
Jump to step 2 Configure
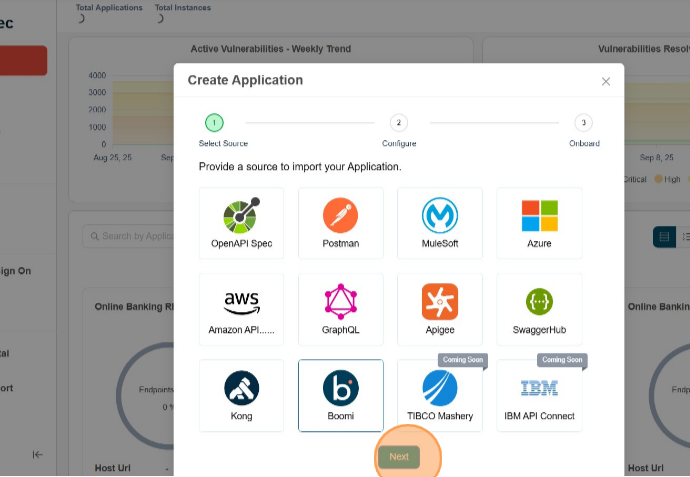coord(398,123)
